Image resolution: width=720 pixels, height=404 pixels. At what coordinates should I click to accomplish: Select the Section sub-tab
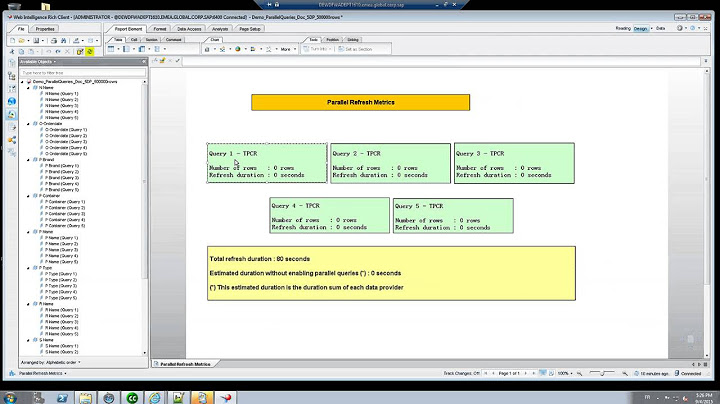pyautogui.click(x=152, y=40)
